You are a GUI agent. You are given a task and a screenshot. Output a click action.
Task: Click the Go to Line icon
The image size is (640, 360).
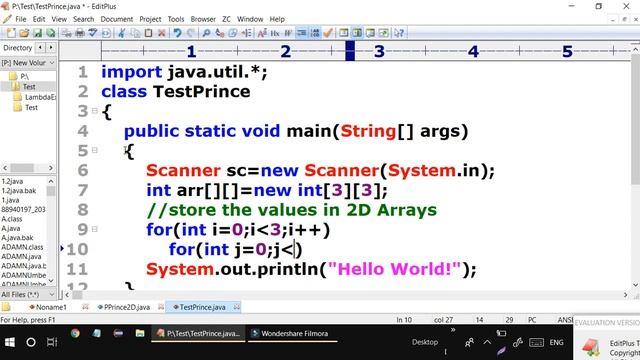pyautogui.click(x=247, y=33)
